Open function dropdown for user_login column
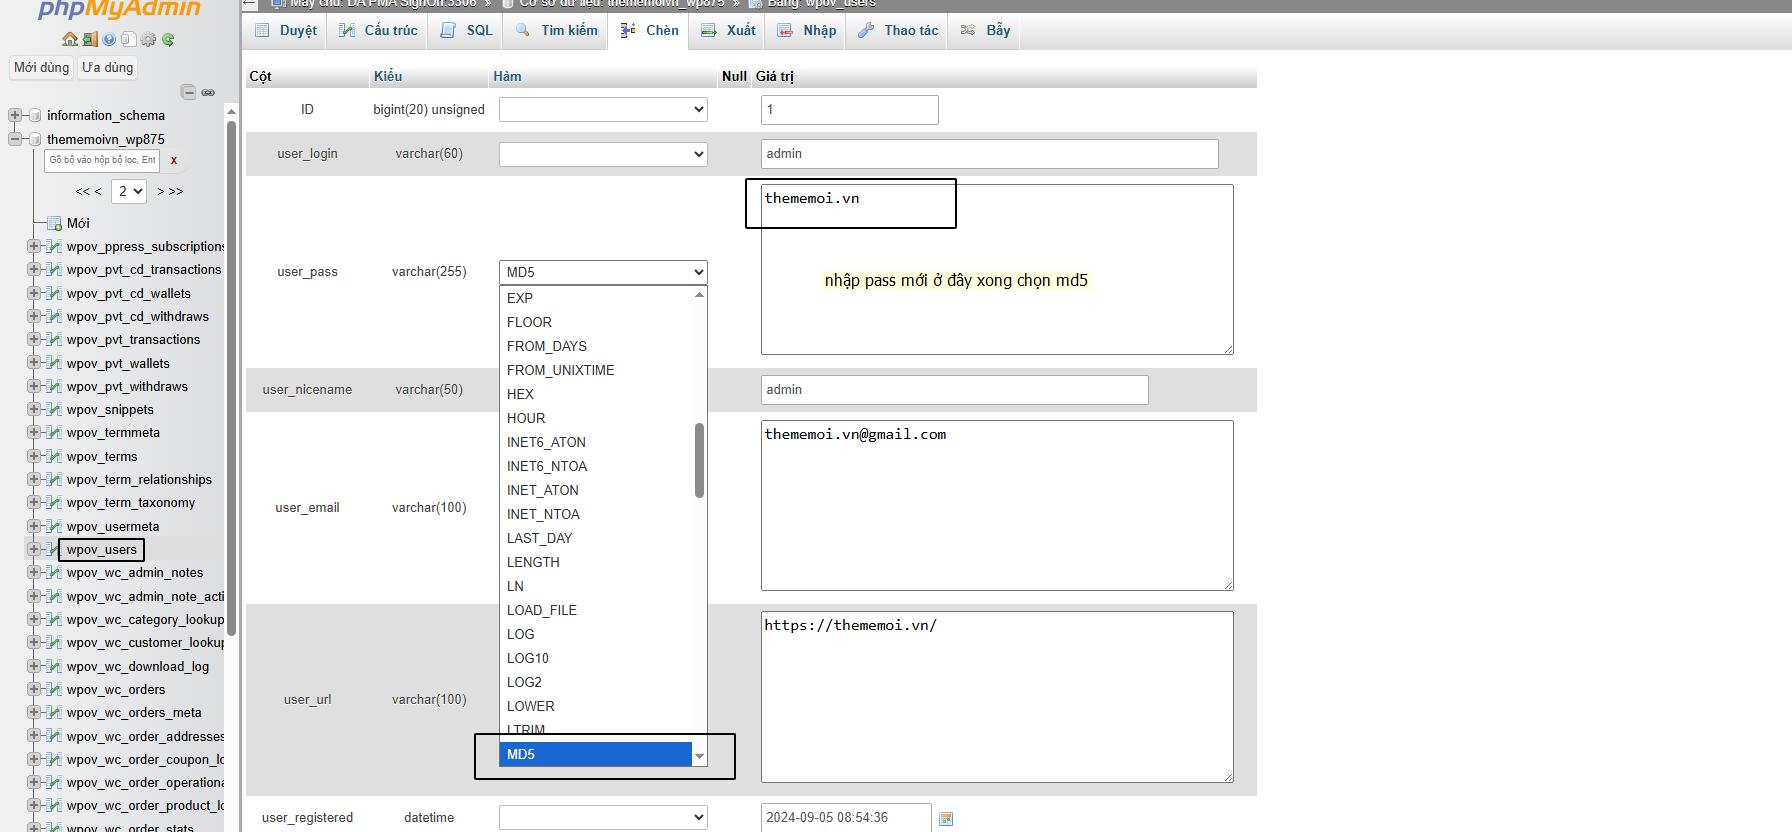The width and height of the screenshot is (1792, 832). pos(603,154)
